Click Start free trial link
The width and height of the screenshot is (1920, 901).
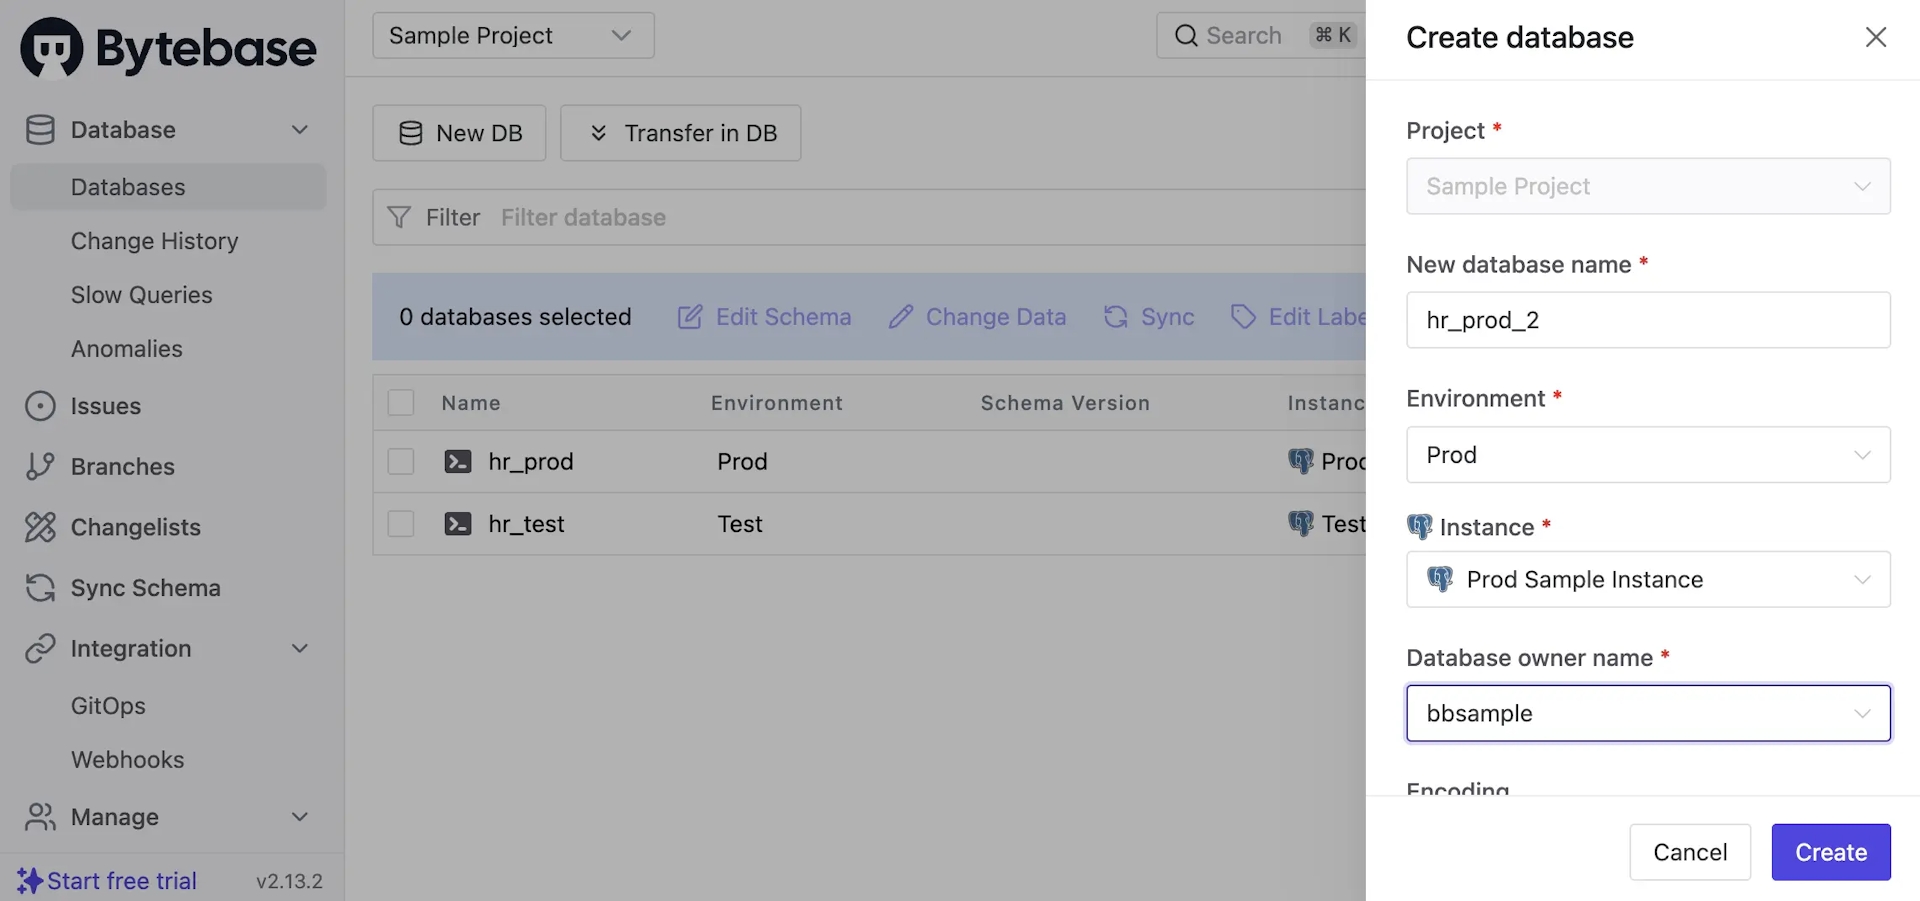pyautogui.click(x=122, y=881)
